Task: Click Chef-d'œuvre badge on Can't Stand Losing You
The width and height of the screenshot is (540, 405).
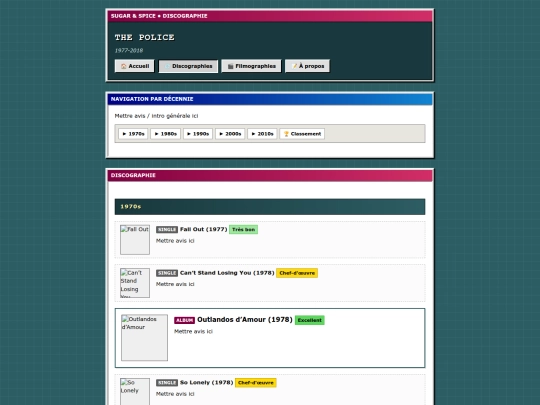Action: (297, 273)
